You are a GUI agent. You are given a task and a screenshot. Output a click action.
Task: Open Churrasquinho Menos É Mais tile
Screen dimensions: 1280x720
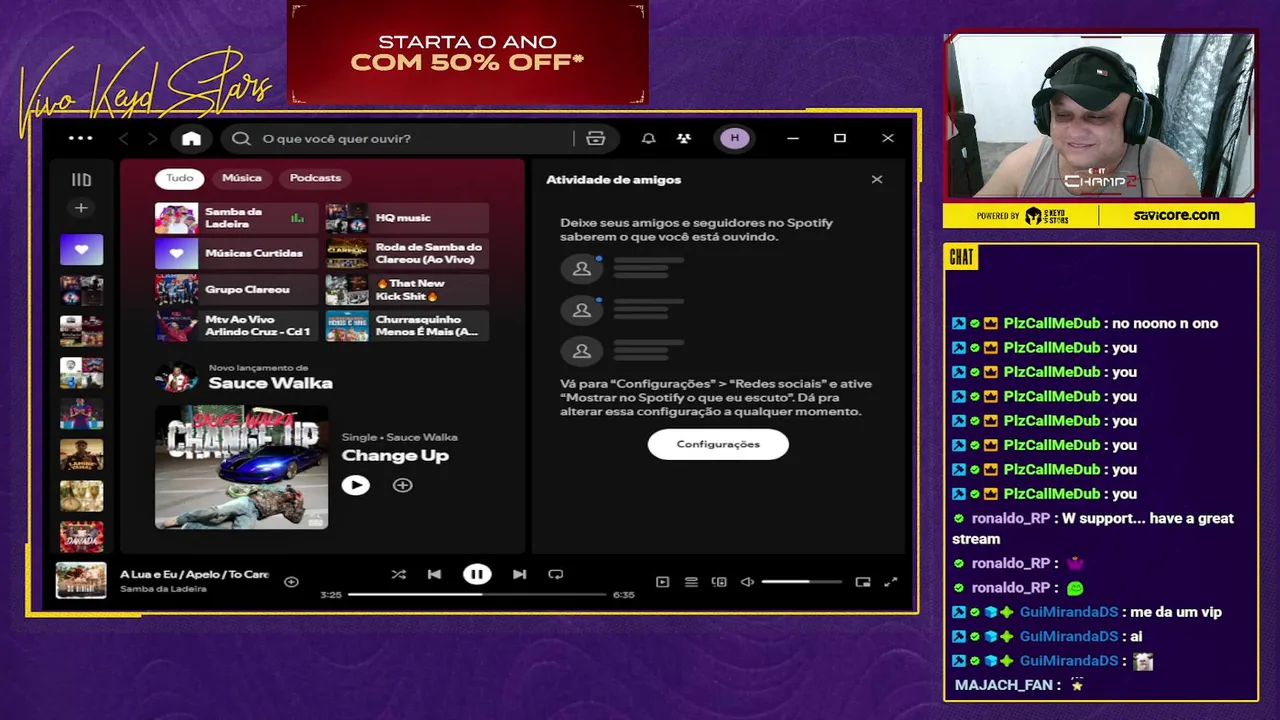pos(407,326)
